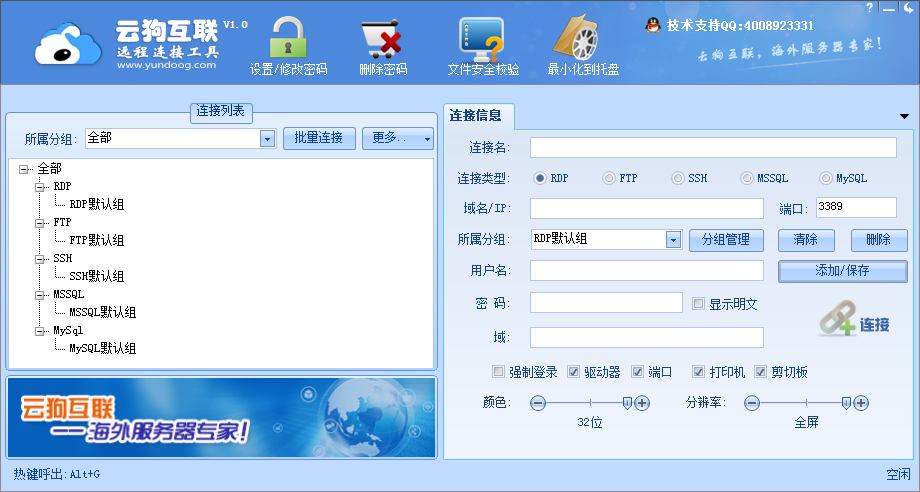920x492 pixels.
Task: Click the 批量连接 button
Action: click(319, 138)
